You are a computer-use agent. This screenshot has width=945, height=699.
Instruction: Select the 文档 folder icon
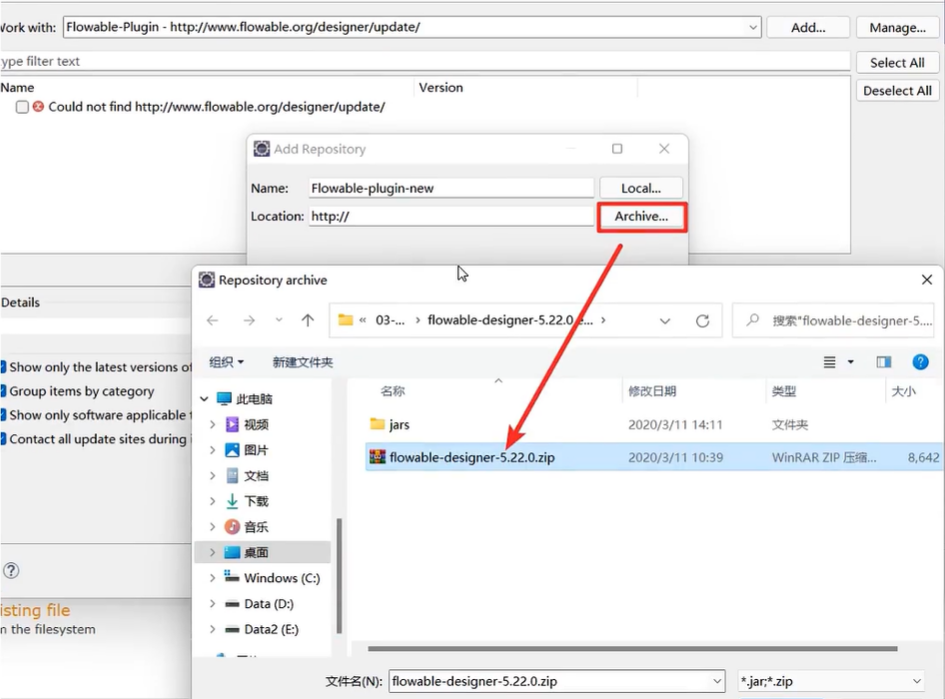[x=232, y=475]
